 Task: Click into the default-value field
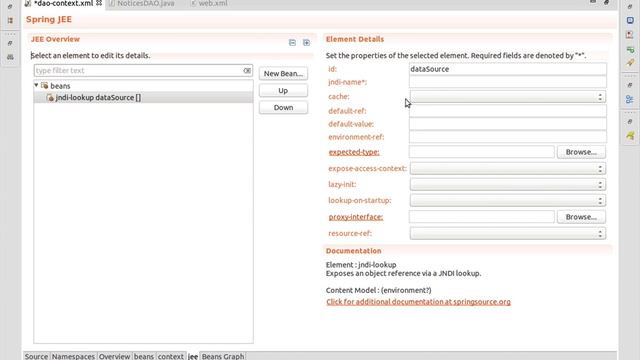tap(508, 124)
